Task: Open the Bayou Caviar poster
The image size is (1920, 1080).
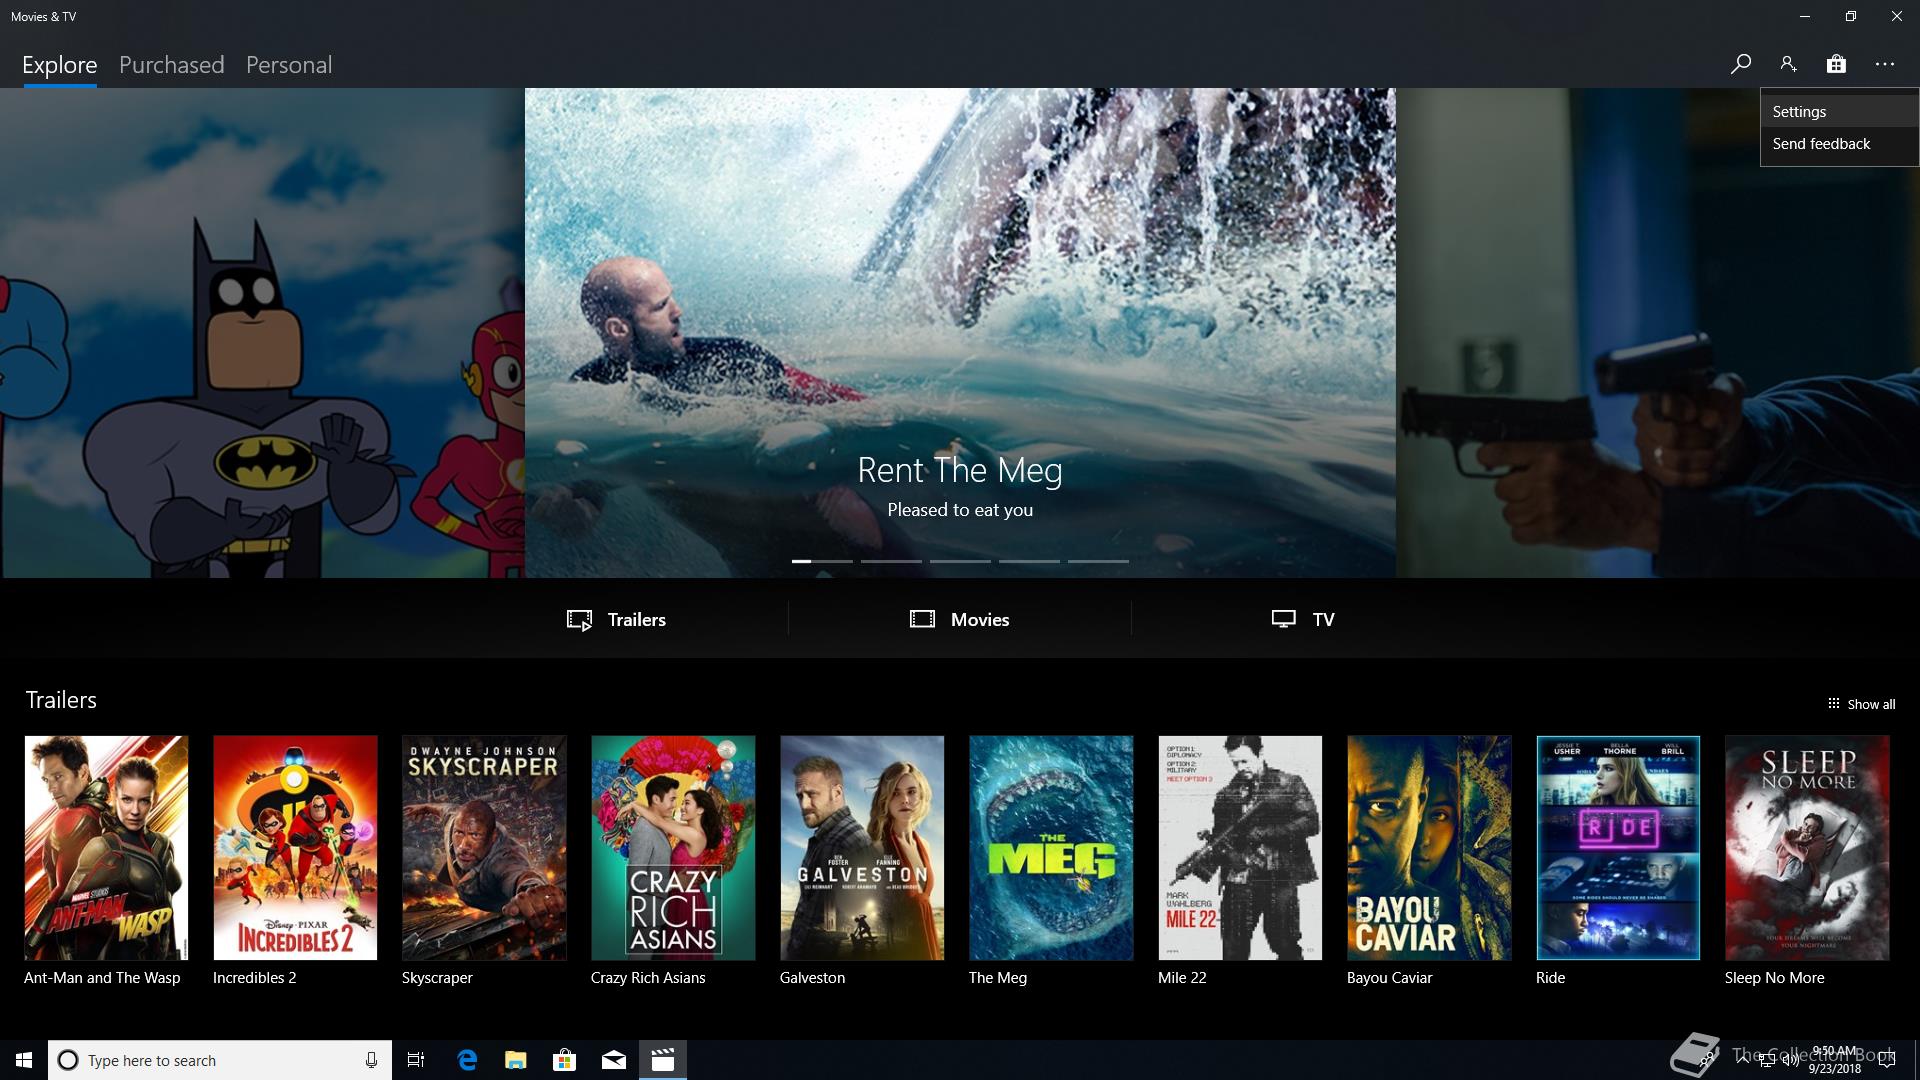Action: (1429, 848)
